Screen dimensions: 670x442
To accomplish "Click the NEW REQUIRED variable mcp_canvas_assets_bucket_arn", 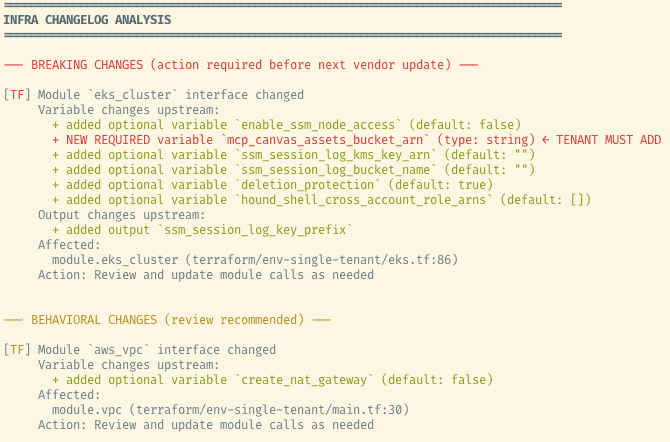I will pos(325,140).
